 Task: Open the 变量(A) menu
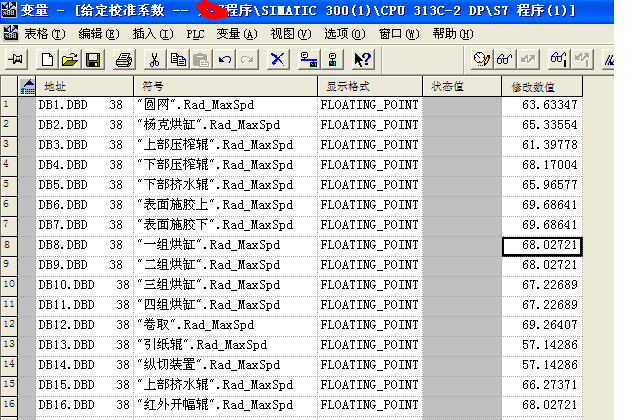[237, 34]
